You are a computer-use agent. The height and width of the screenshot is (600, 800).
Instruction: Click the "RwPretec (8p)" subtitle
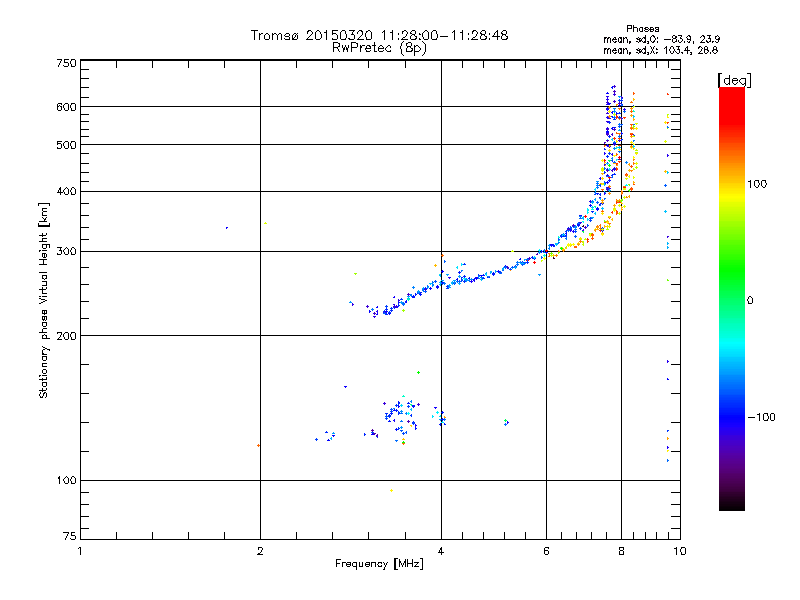pos(379,48)
